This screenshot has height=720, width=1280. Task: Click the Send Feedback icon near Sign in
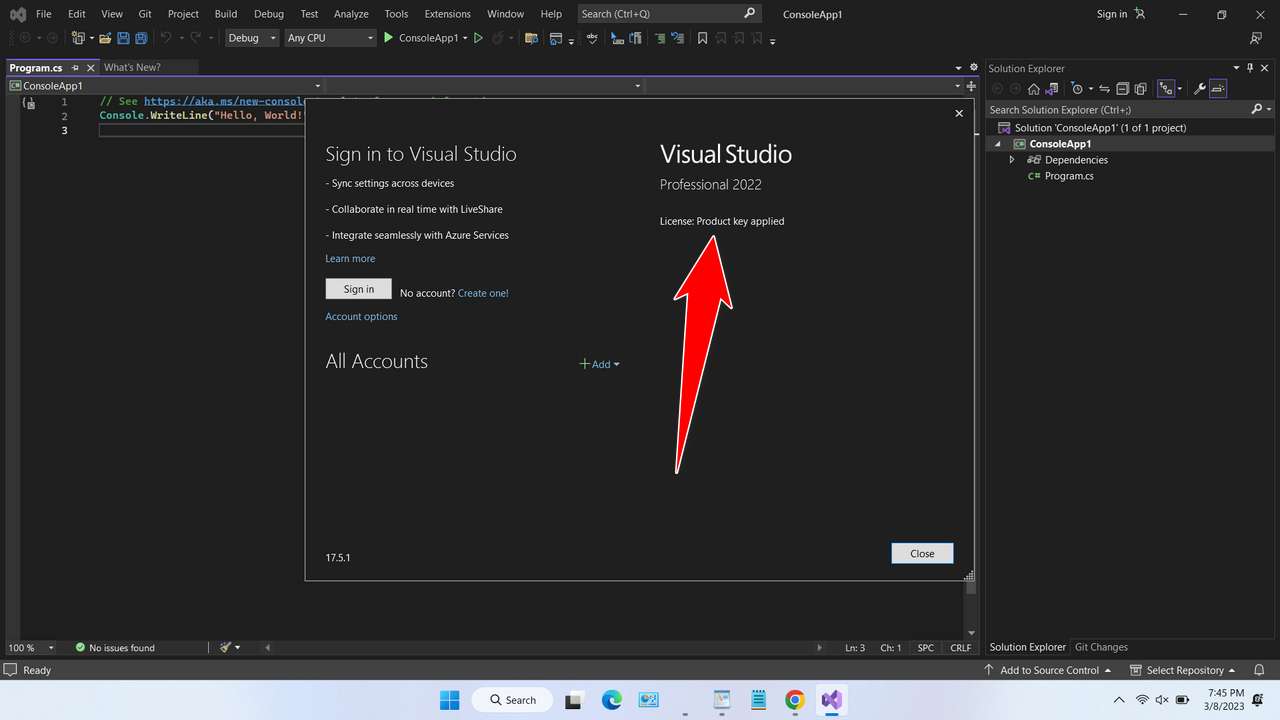point(1139,14)
